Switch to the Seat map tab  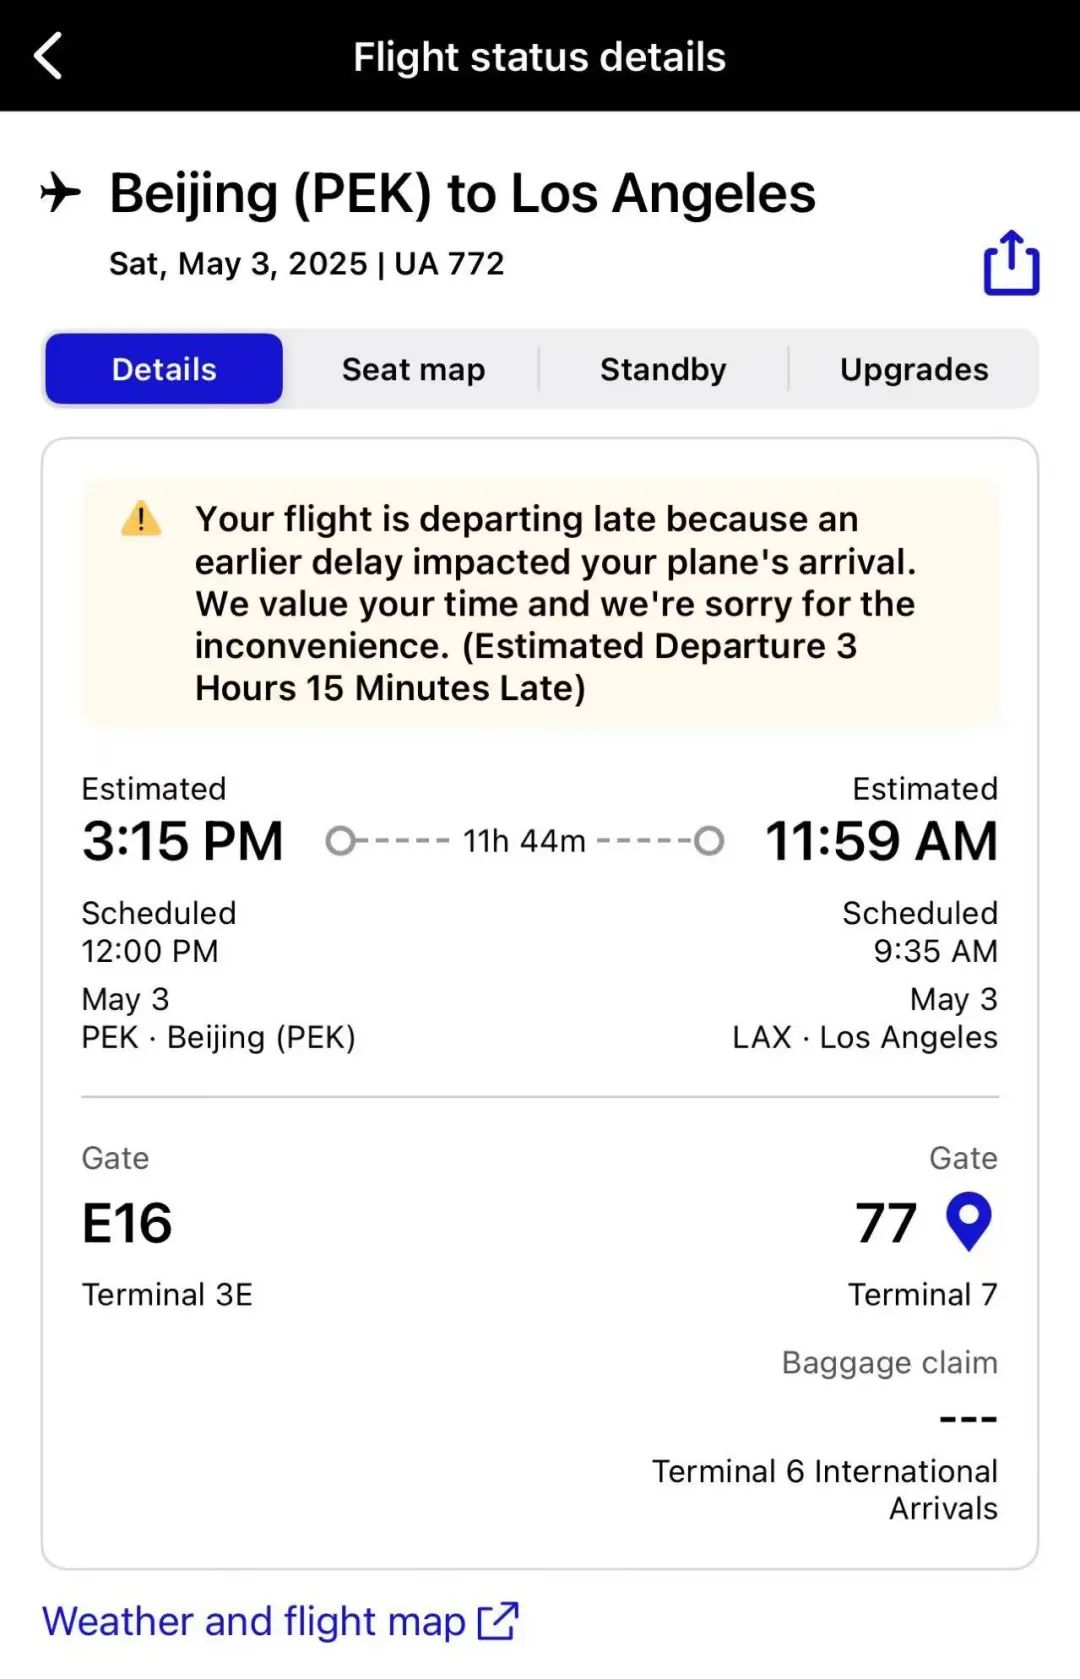[413, 369]
